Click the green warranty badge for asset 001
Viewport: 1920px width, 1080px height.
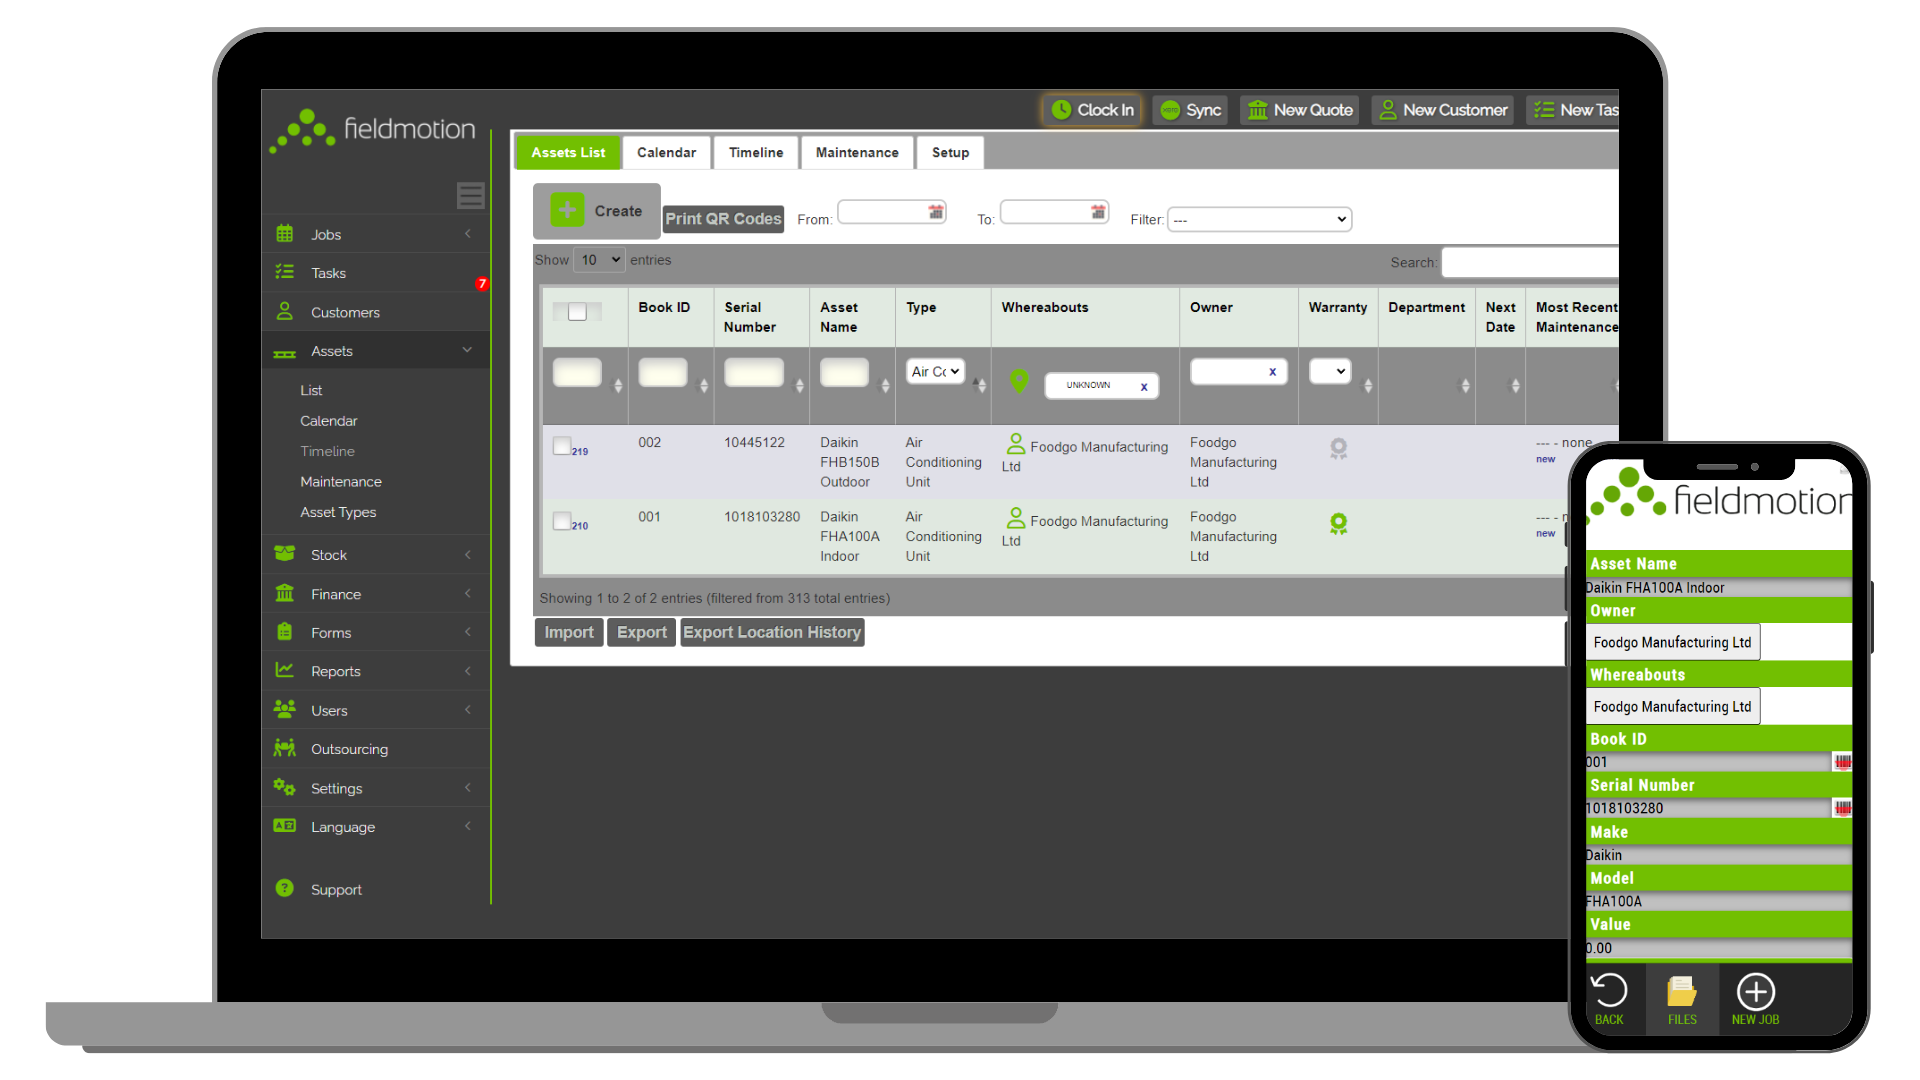pos(1338,523)
